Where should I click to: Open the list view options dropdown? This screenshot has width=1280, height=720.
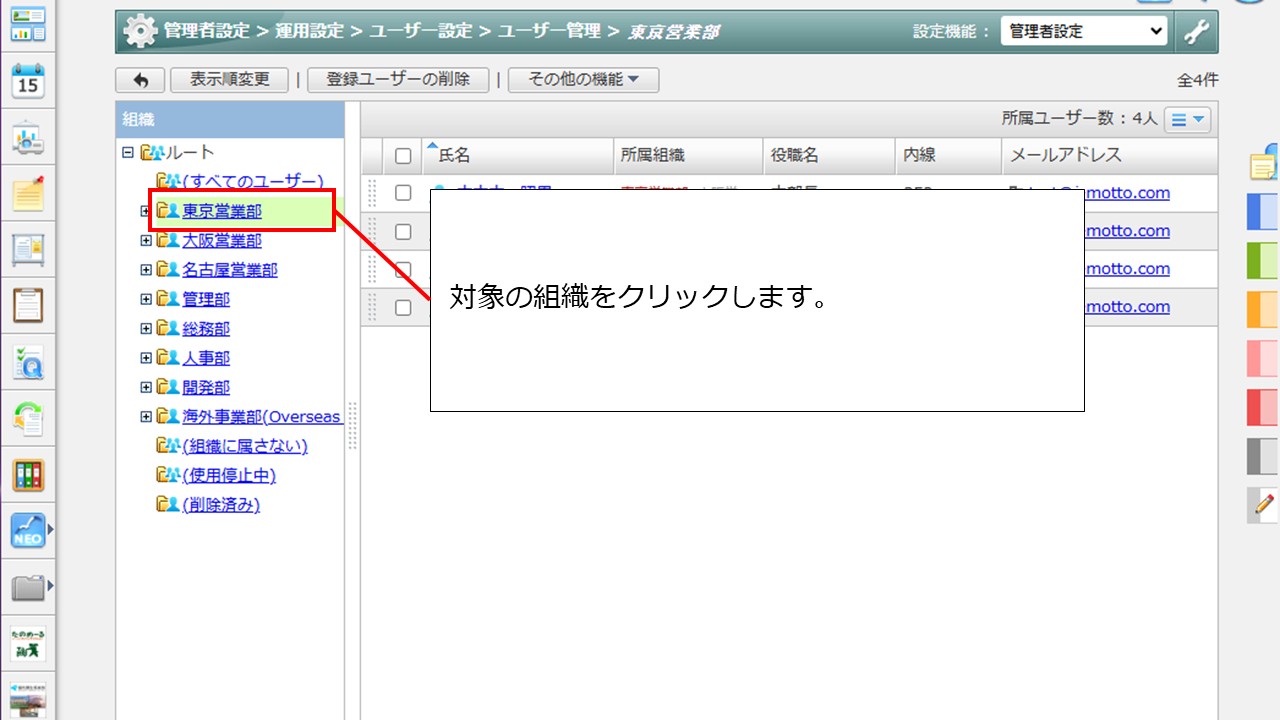(1189, 120)
